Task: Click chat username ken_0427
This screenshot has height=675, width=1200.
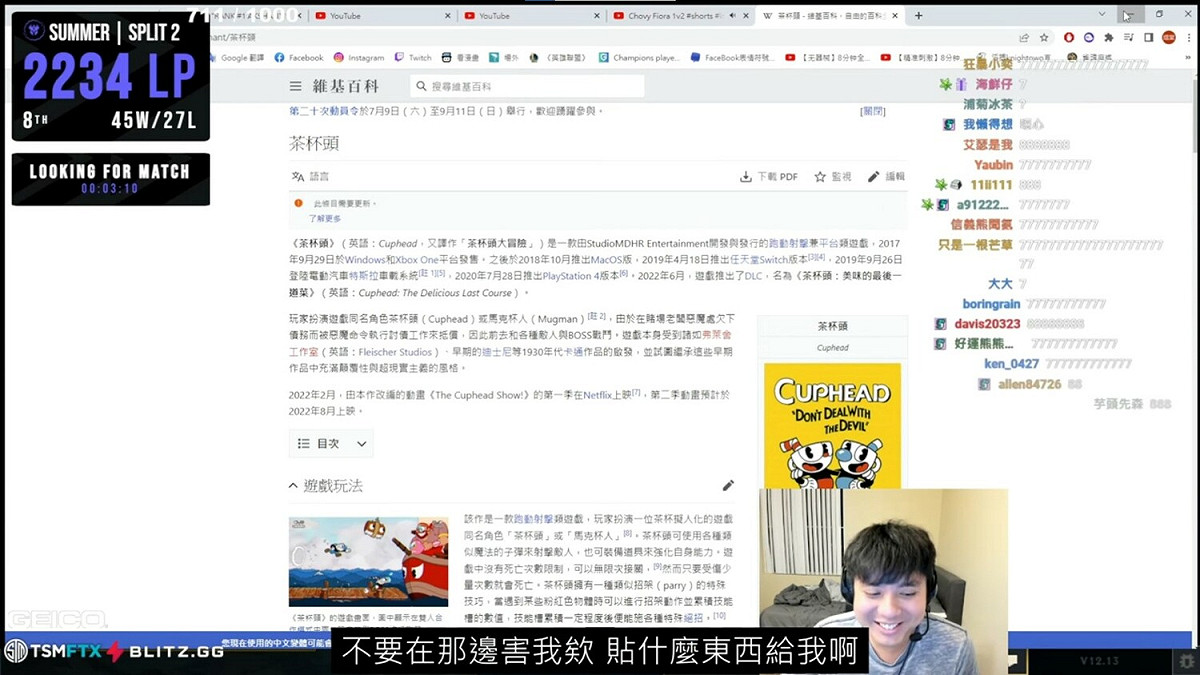Action: (1011, 364)
